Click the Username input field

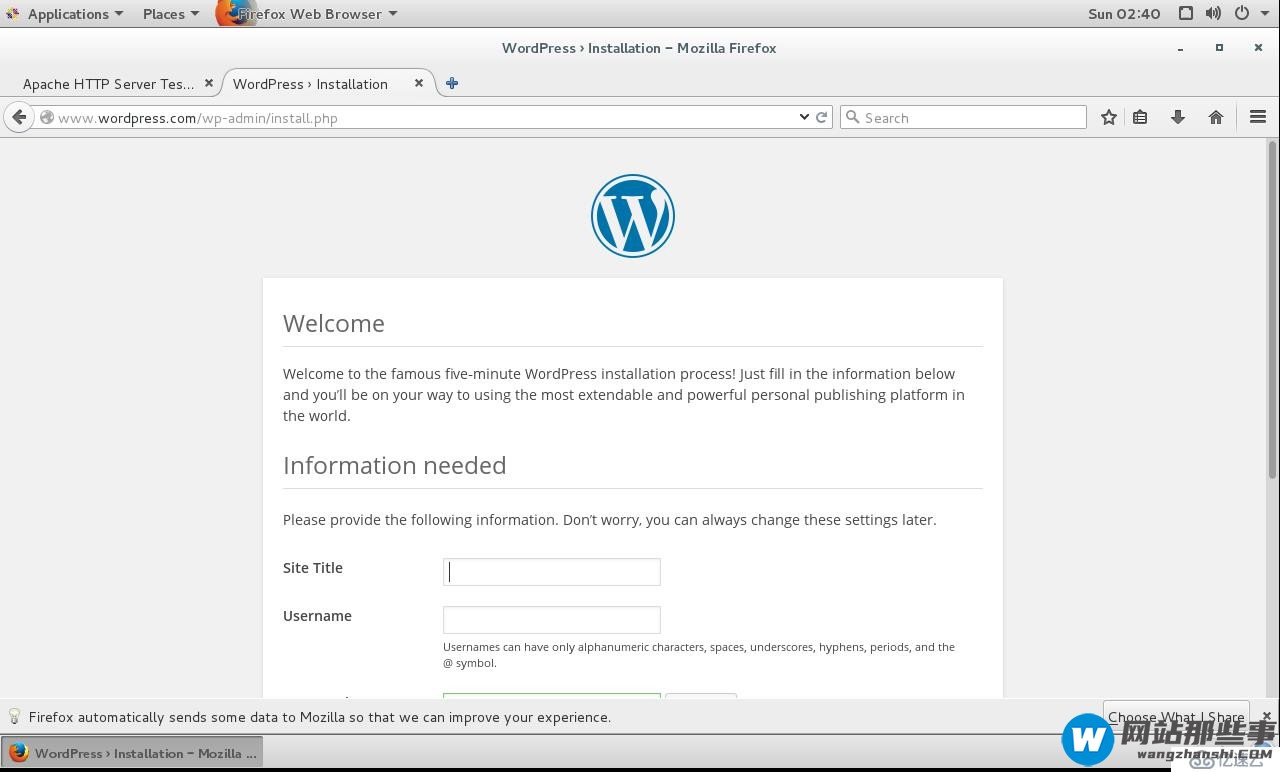[x=552, y=620]
